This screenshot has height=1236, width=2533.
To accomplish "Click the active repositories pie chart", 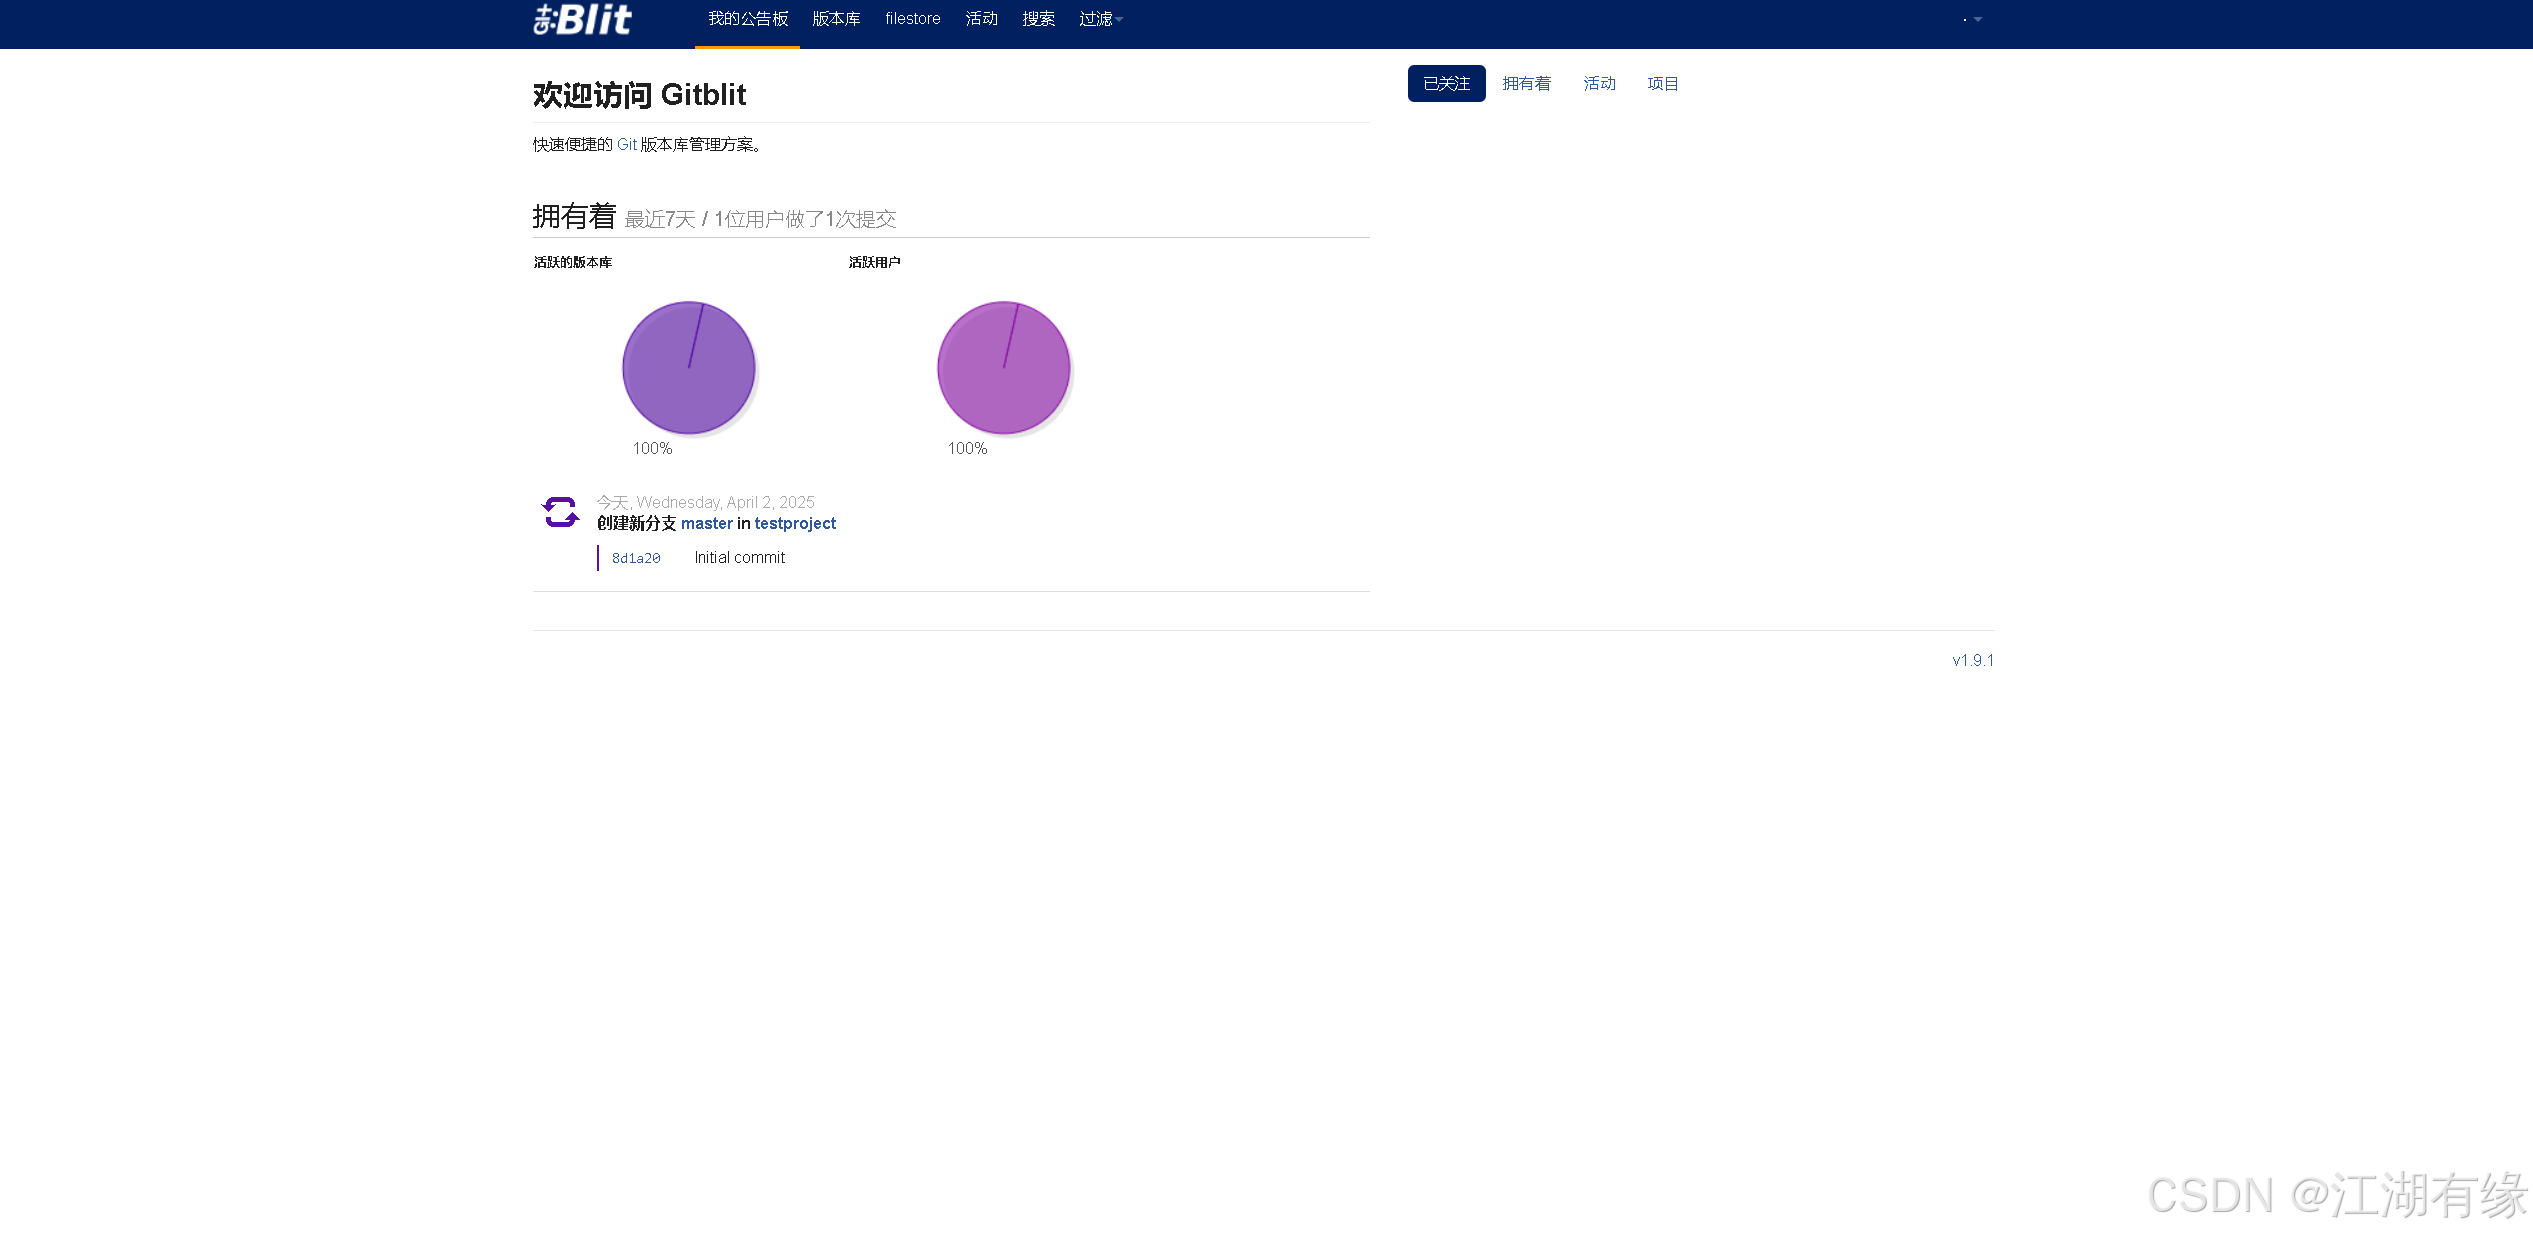I will click(x=688, y=368).
